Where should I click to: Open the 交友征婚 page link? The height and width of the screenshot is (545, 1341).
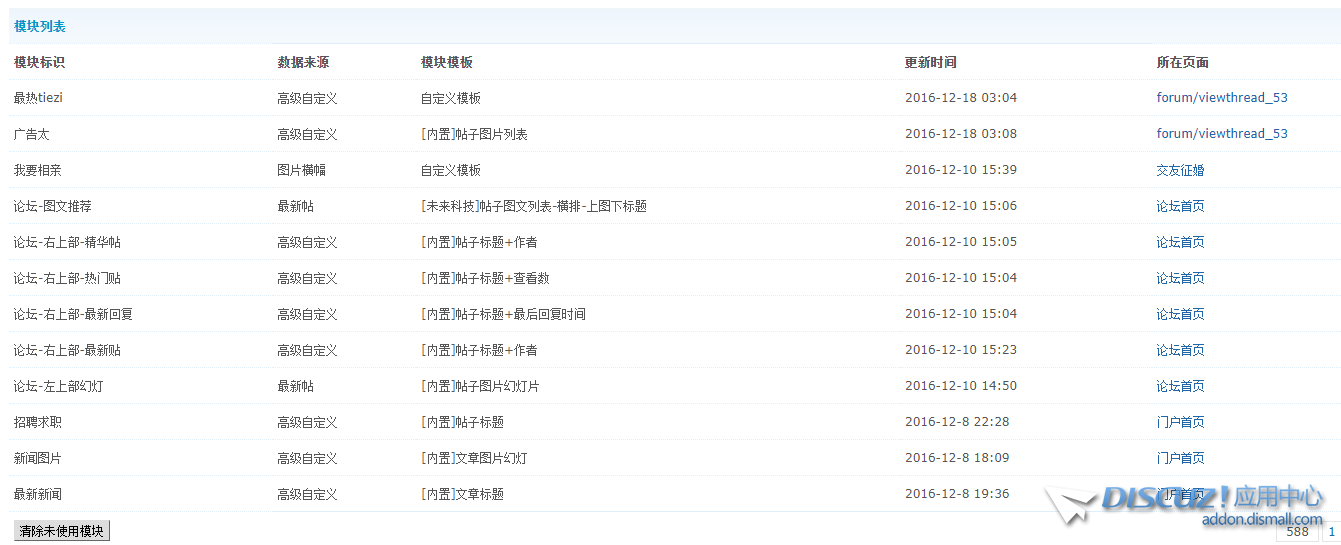pyautogui.click(x=1180, y=170)
